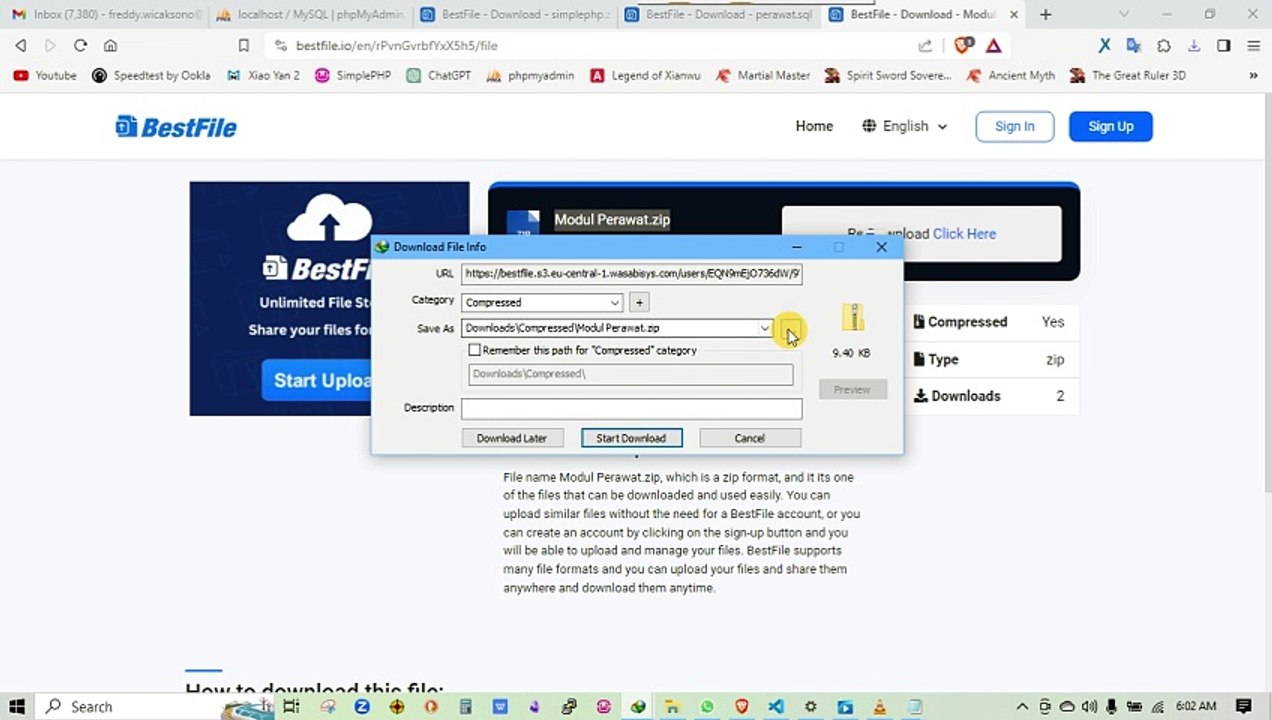Screen dimensions: 1272x720
Task: Reload the current page
Action: click(x=80, y=45)
